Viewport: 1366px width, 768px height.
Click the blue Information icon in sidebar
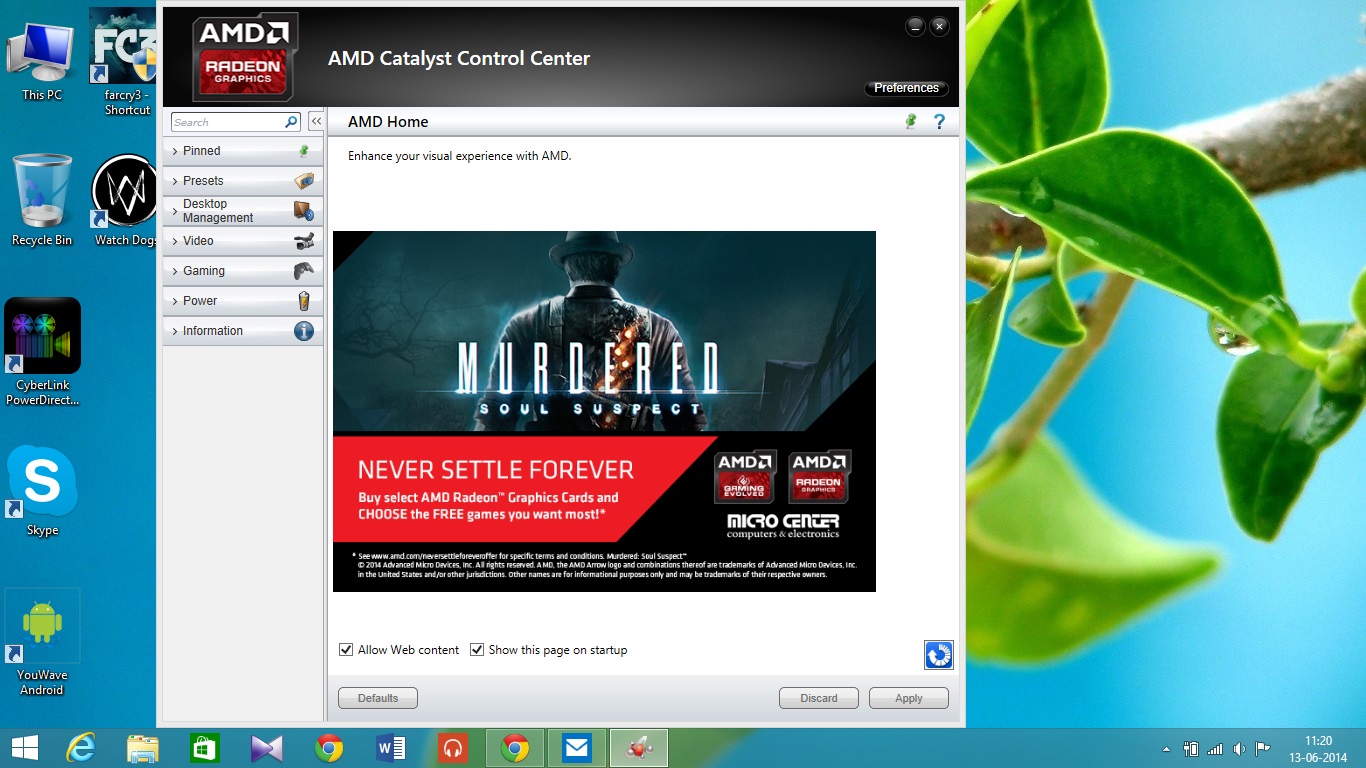click(304, 331)
